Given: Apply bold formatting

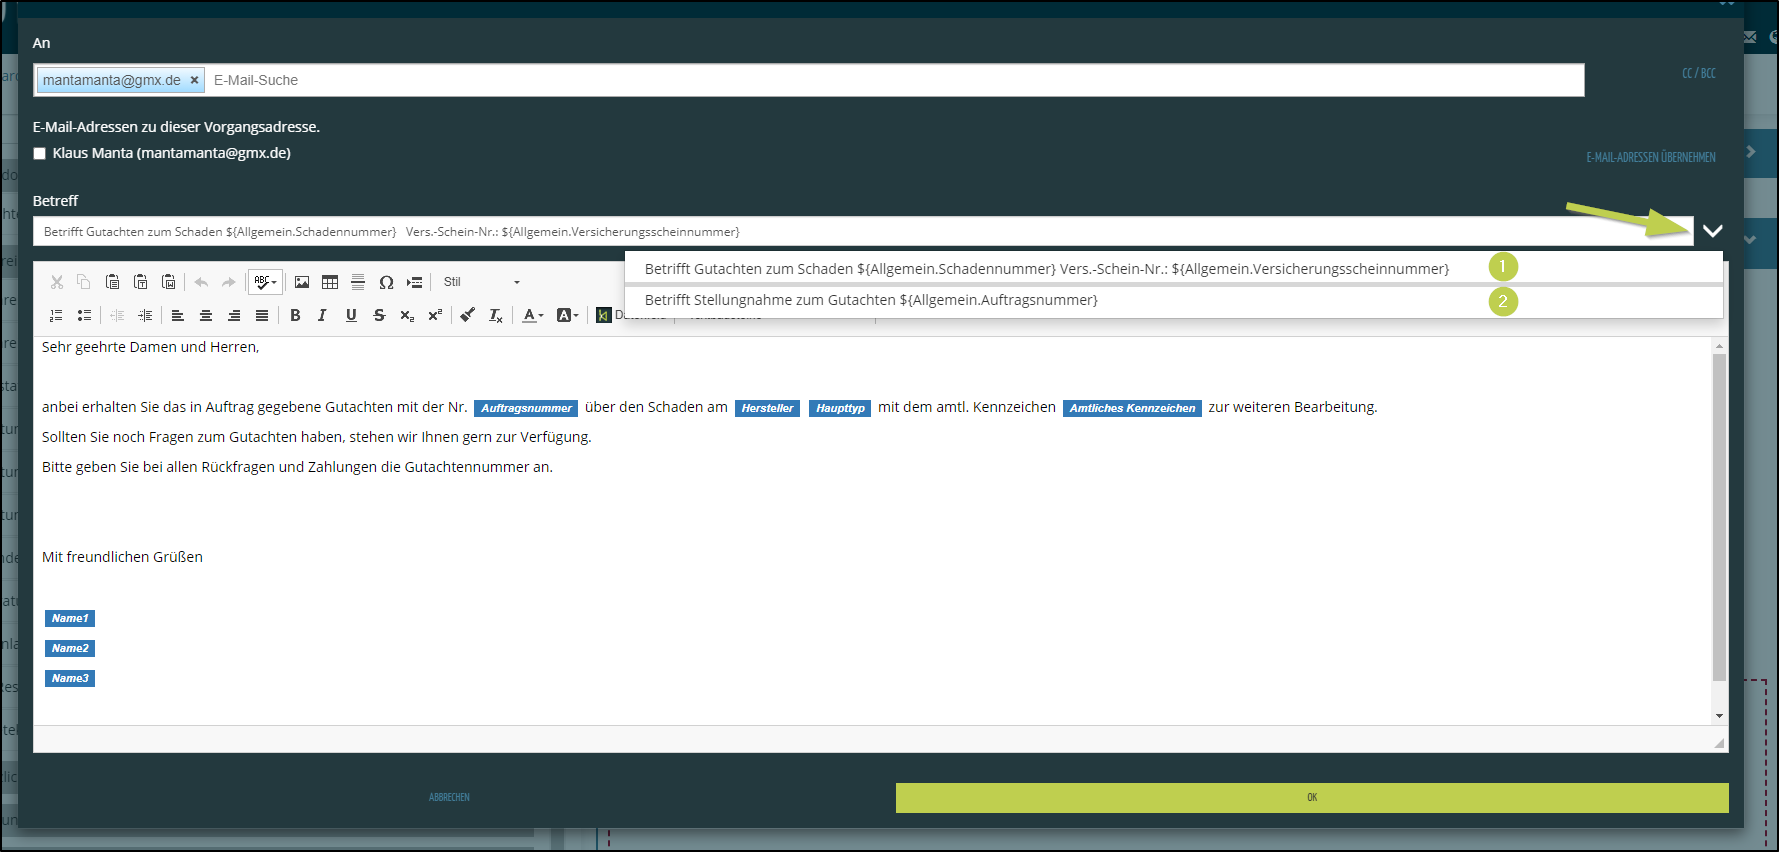Looking at the screenshot, I should tap(295, 315).
